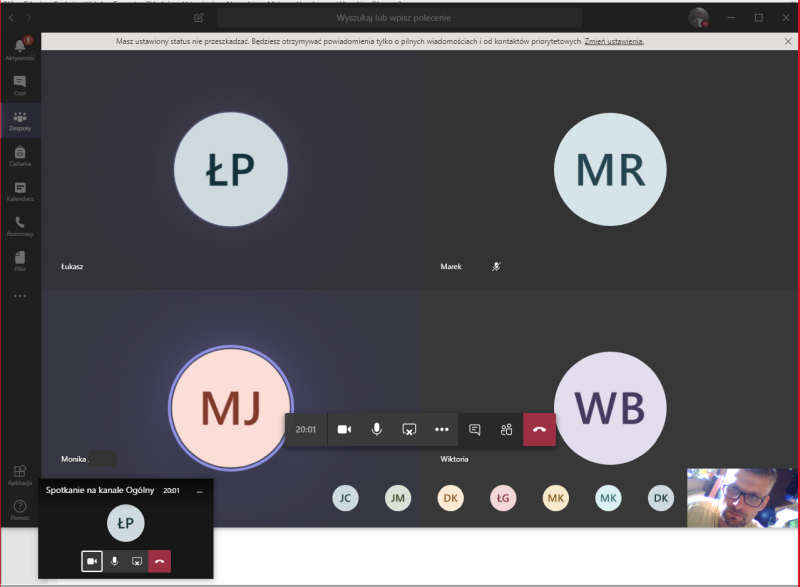Image resolution: width=800 pixels, height=587 pixels.
Task: Open Pomoc help icon
Action: (x=20, y=510)
